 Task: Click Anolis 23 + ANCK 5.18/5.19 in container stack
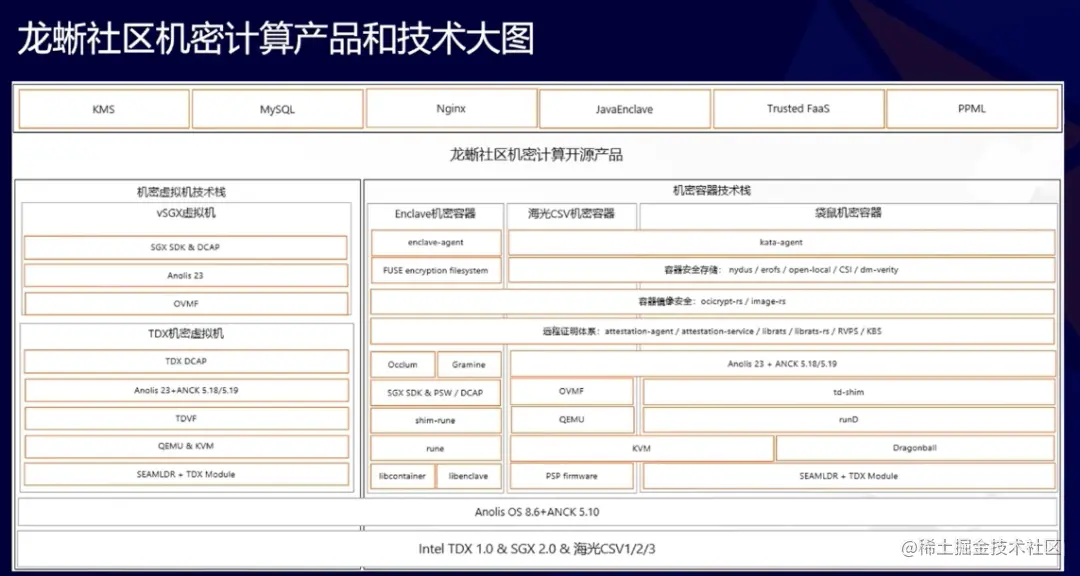[x=782, y=364]
